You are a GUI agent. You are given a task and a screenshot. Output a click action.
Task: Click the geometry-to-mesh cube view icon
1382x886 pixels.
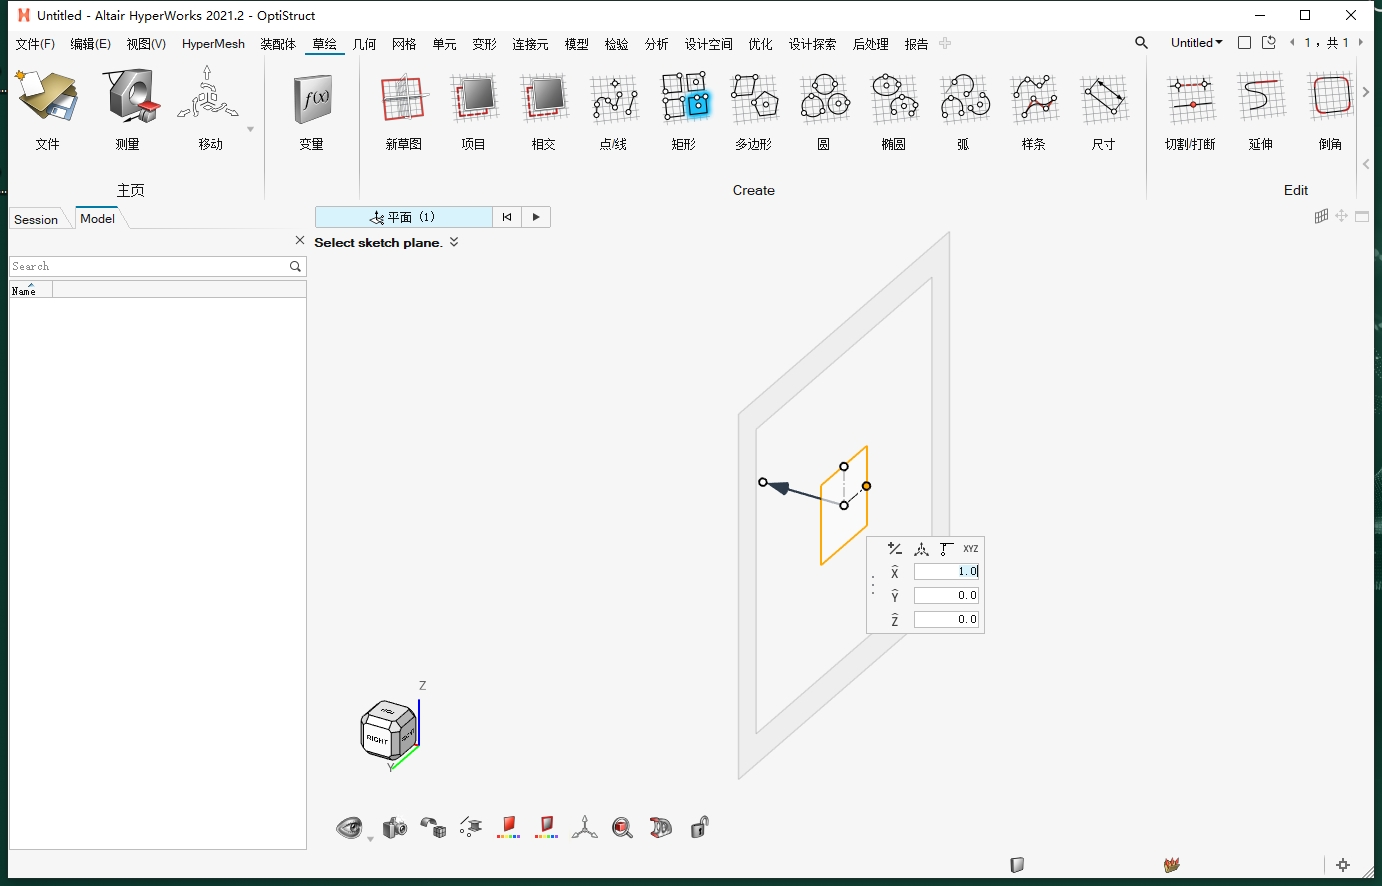(x=433, y=827)
